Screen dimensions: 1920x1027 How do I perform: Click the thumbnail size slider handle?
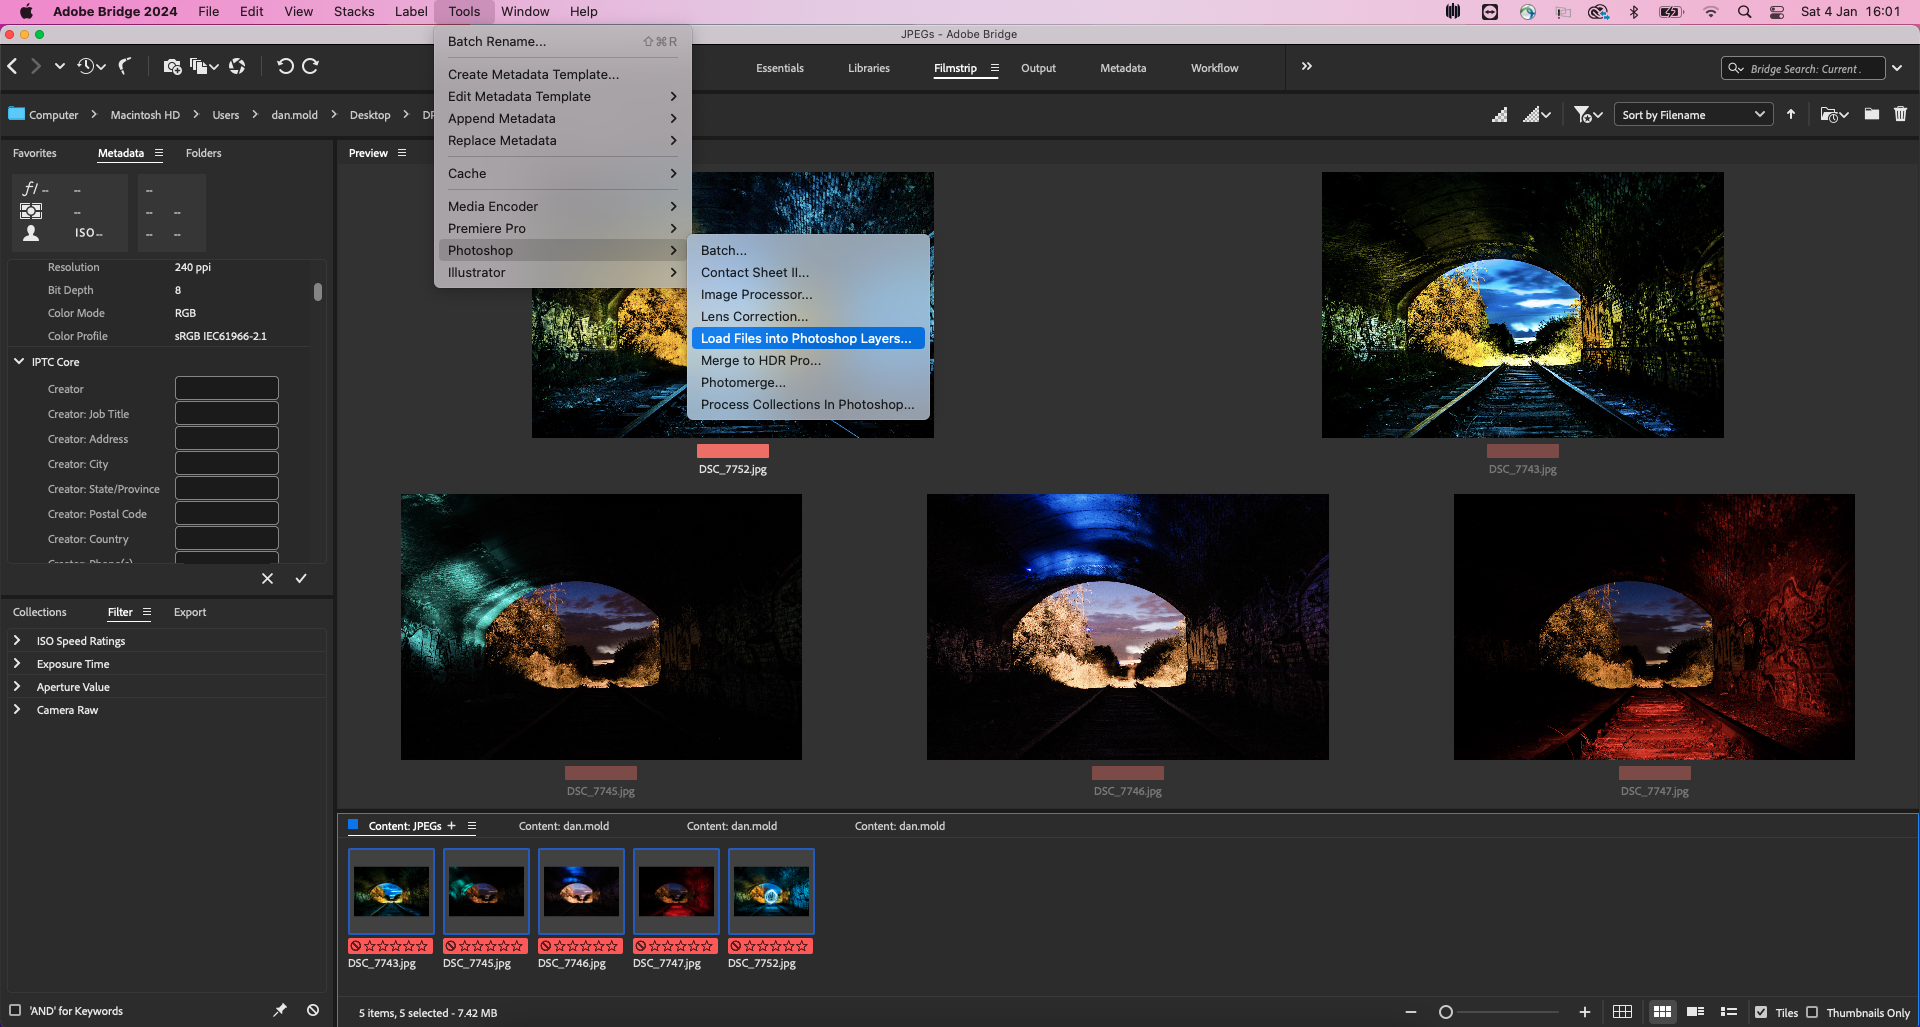(x=1445, y=1012)
